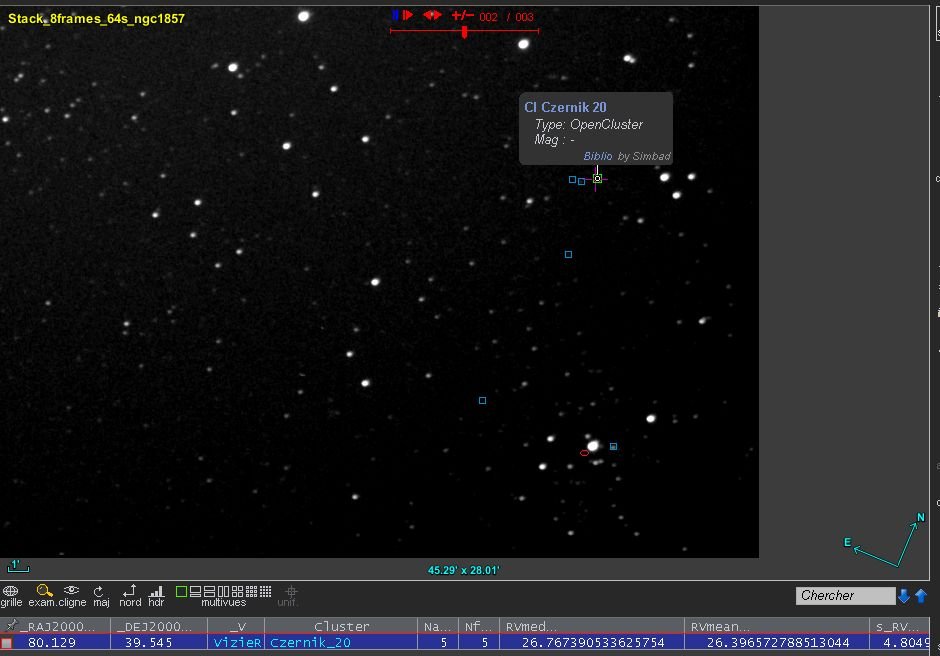Click the VizieR link in the table row
The height and width of the screenshot is (656, 940).
click(237, 642)
